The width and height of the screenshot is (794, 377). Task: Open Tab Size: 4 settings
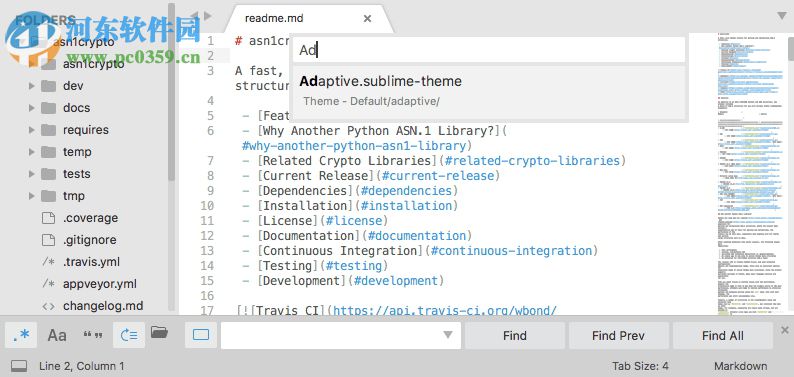[x=640, y=366]
